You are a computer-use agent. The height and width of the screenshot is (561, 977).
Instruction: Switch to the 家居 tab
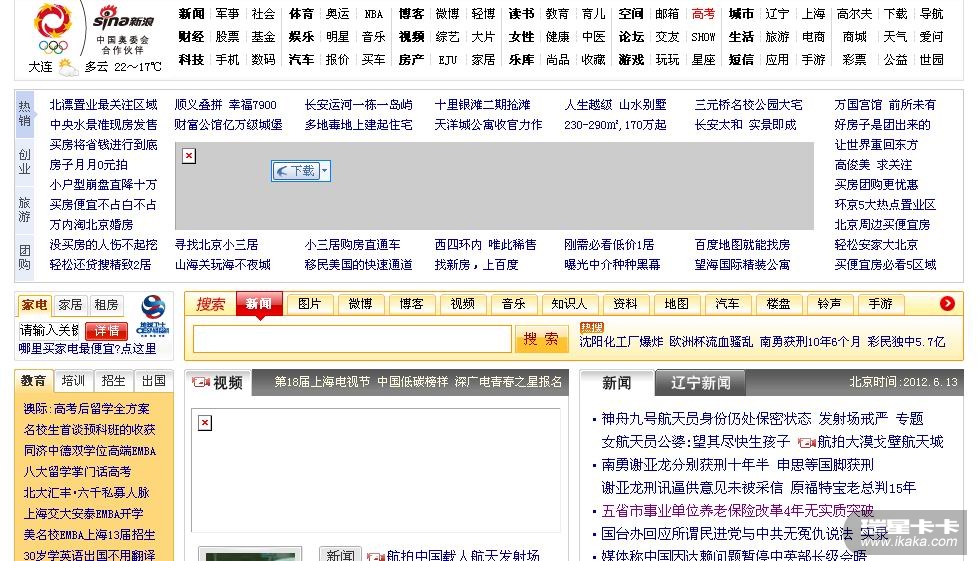[70, 305]
